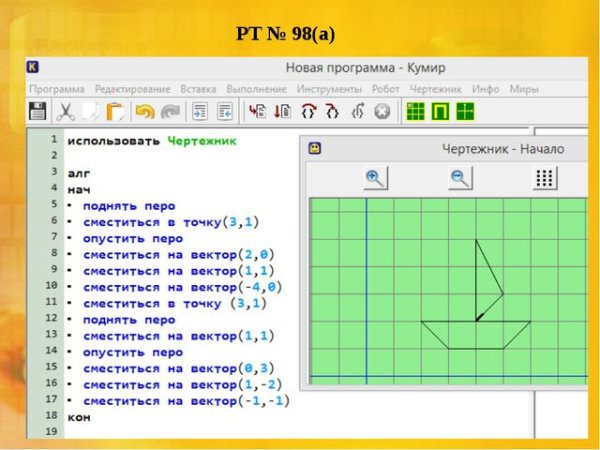Click the Save floppy disk icon
600x450 pixels.
click(37, 111)
